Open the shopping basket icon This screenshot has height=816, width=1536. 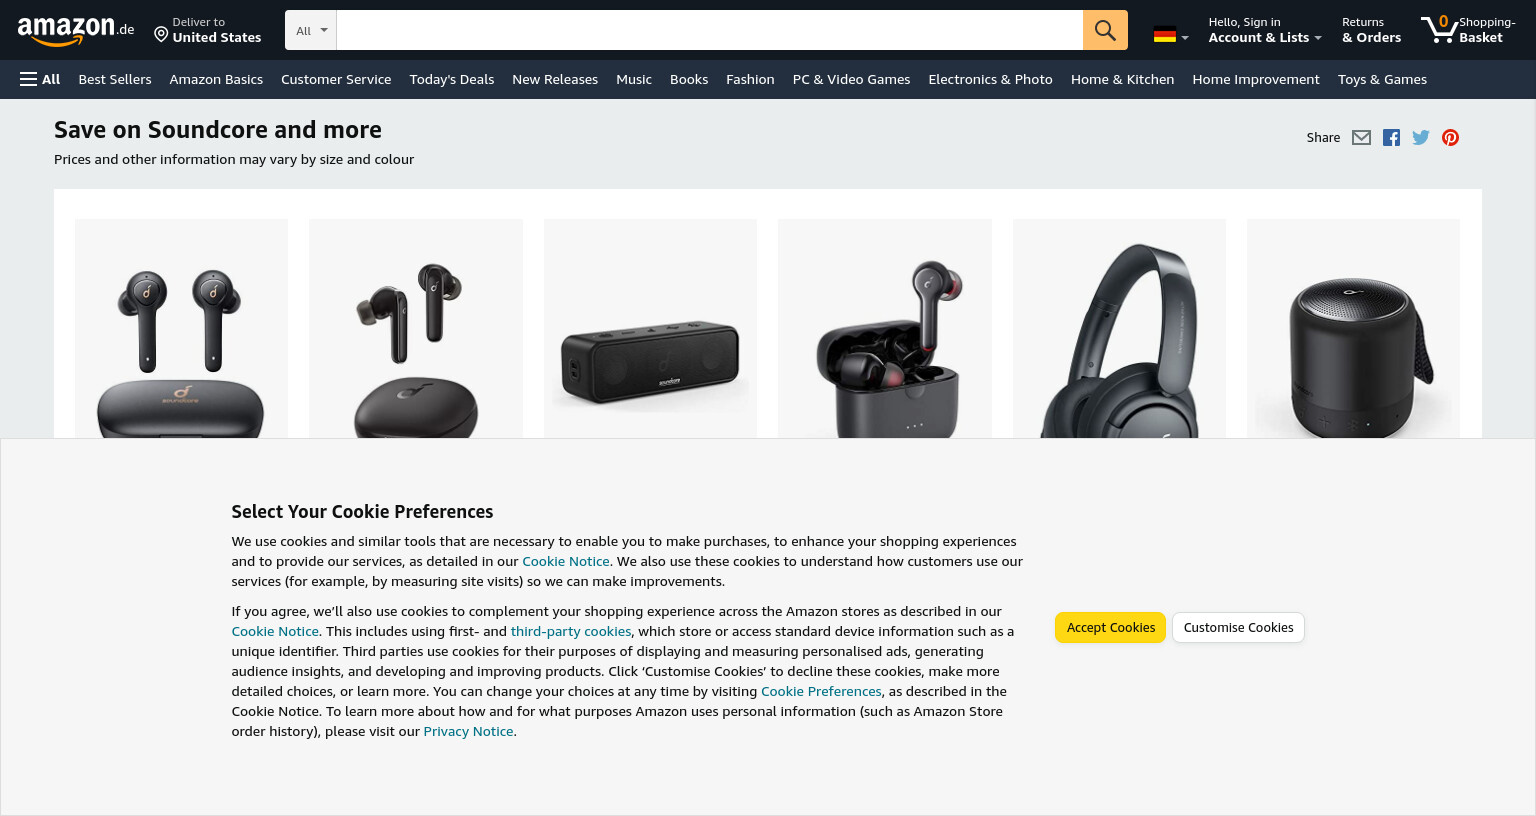[1467, 30]
